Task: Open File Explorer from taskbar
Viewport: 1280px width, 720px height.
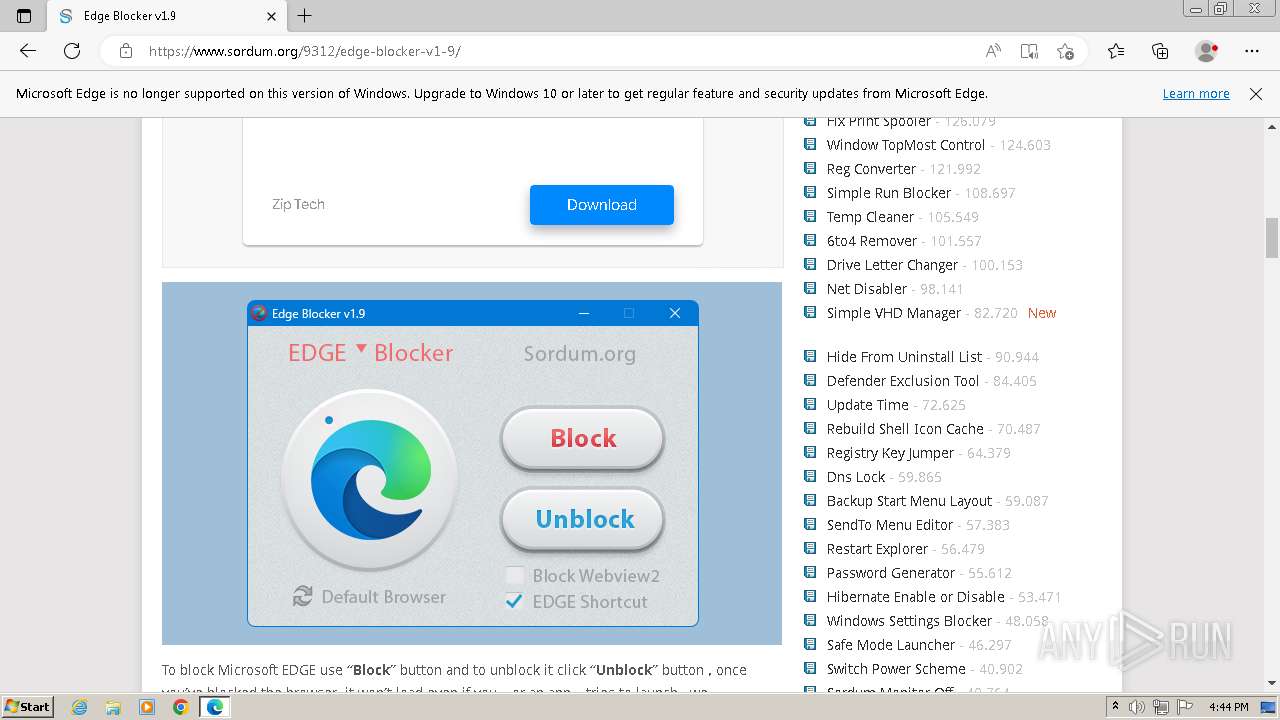Action: pyautogui.click(x=113, y=707)
